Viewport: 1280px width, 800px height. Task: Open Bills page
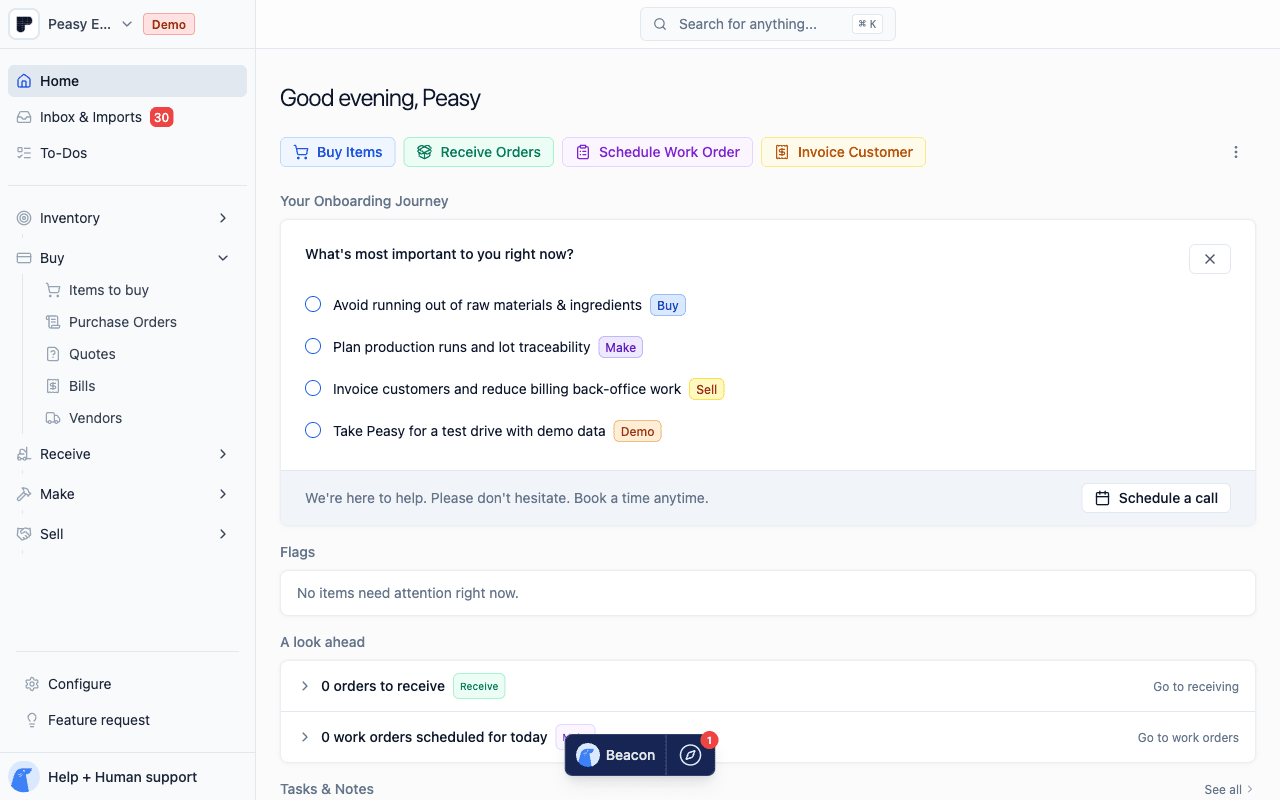pyautogui.click(x=82, y=386)
